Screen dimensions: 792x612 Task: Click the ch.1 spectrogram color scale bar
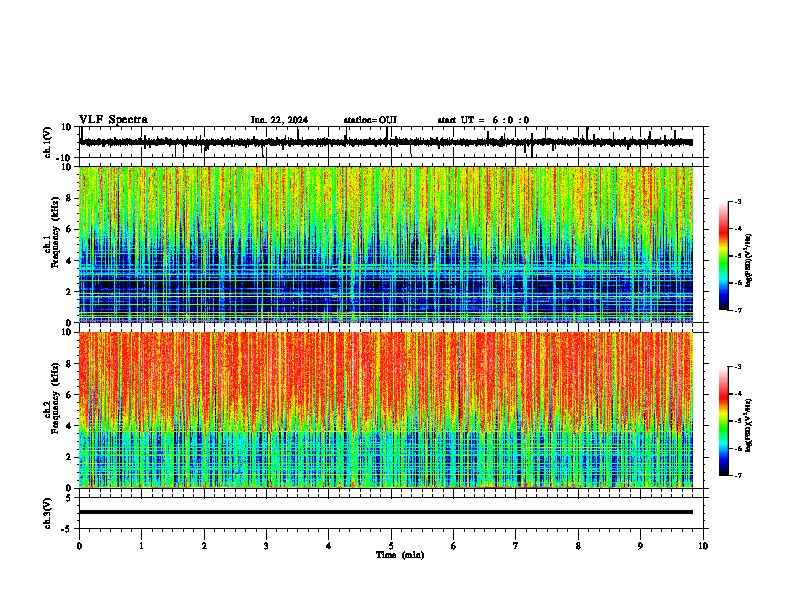point(724,256)
